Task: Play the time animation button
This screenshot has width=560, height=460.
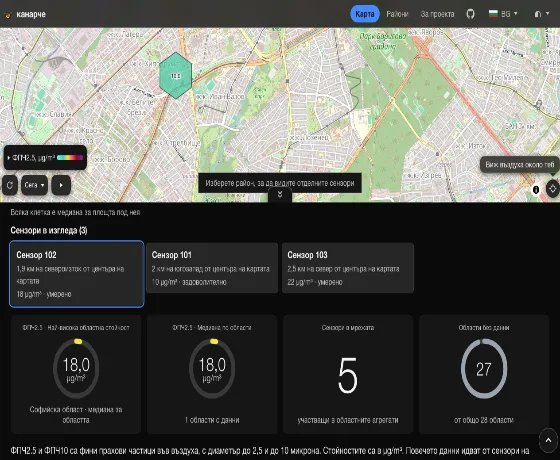Action: [61, 185]
